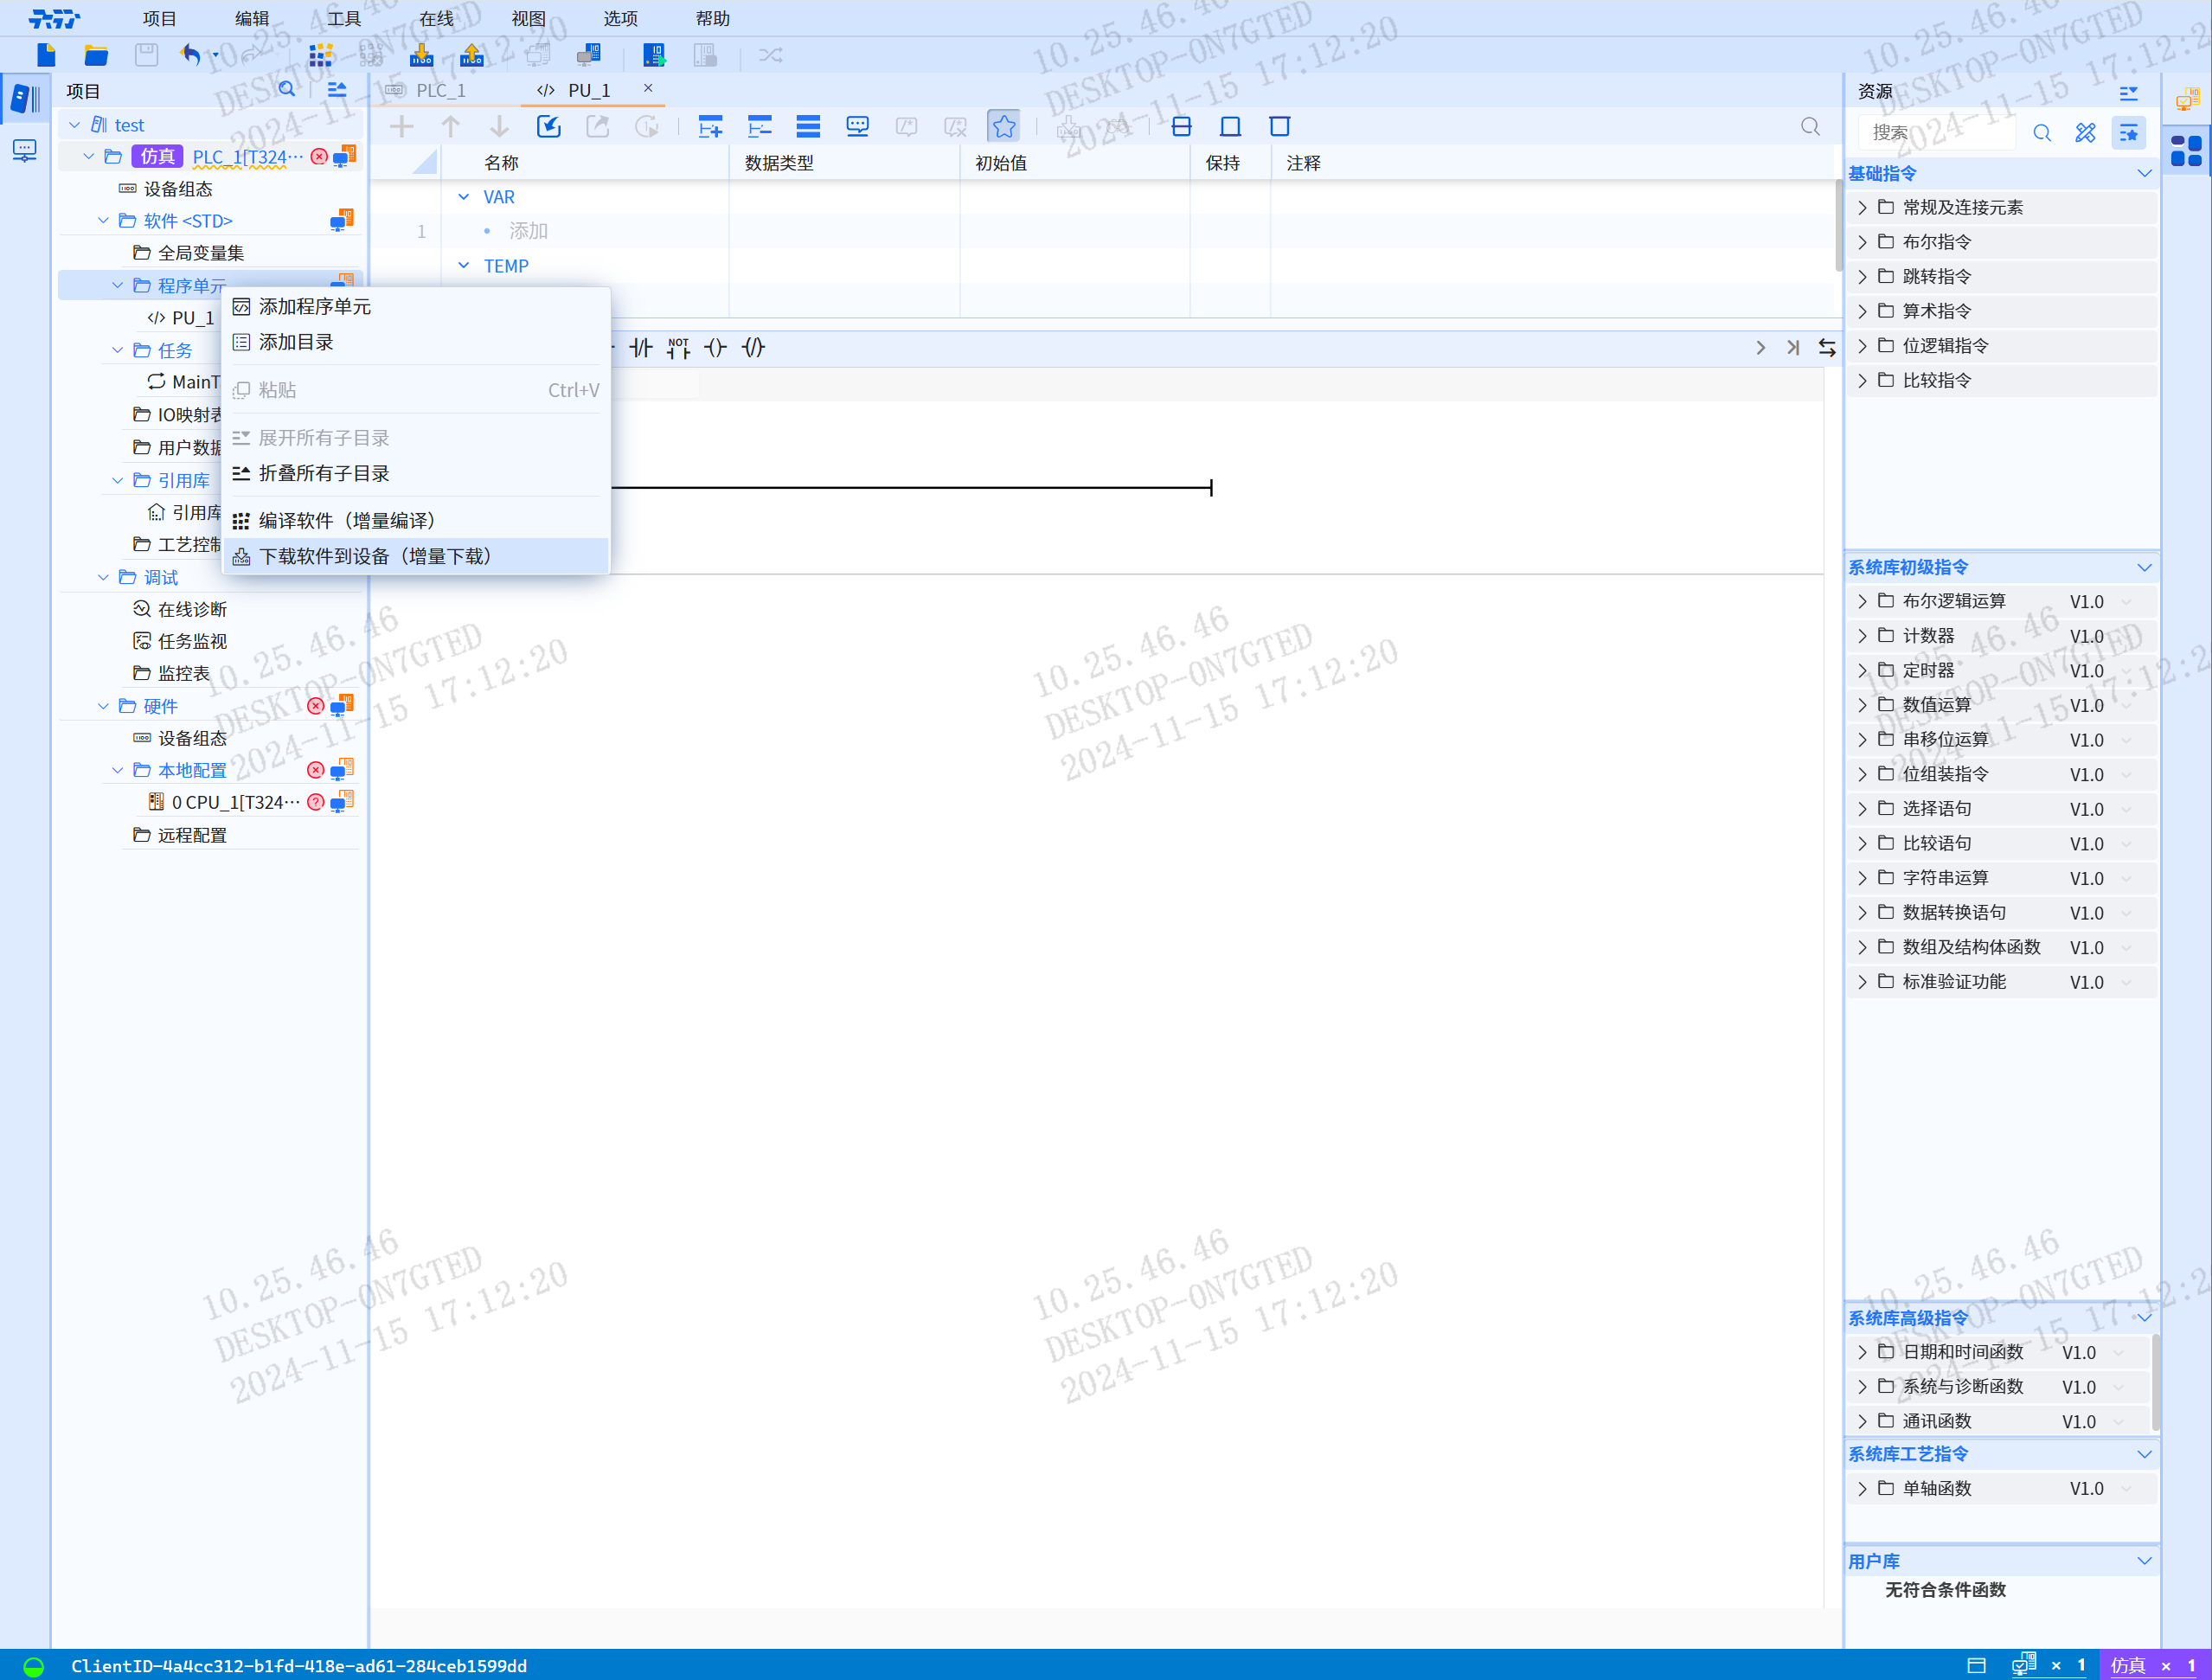2212x1680 pixels.
Task: Click the compile software grid icon
Action: point(320,55)
